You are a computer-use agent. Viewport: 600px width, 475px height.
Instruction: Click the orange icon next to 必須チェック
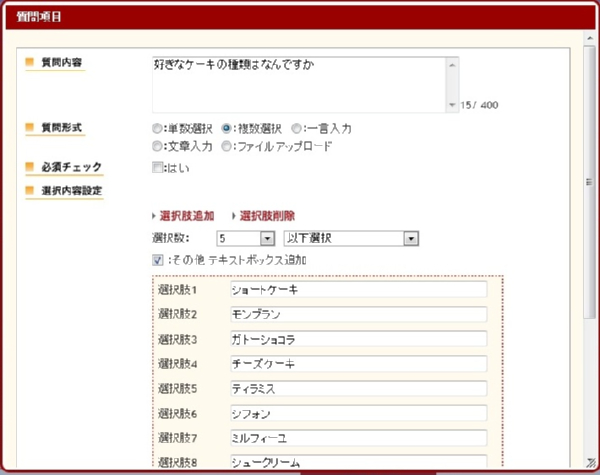[x=30, y=167]
